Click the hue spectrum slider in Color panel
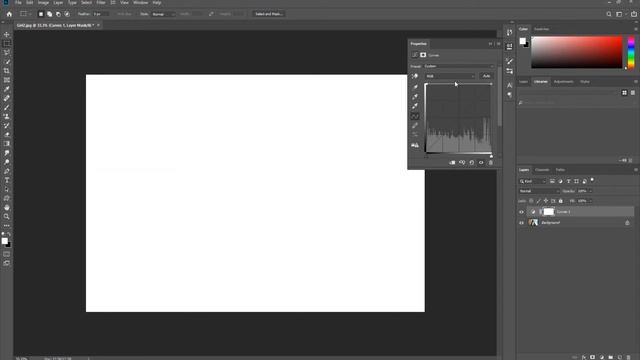This screenshot has width=640, height=360. click(631, 52)
